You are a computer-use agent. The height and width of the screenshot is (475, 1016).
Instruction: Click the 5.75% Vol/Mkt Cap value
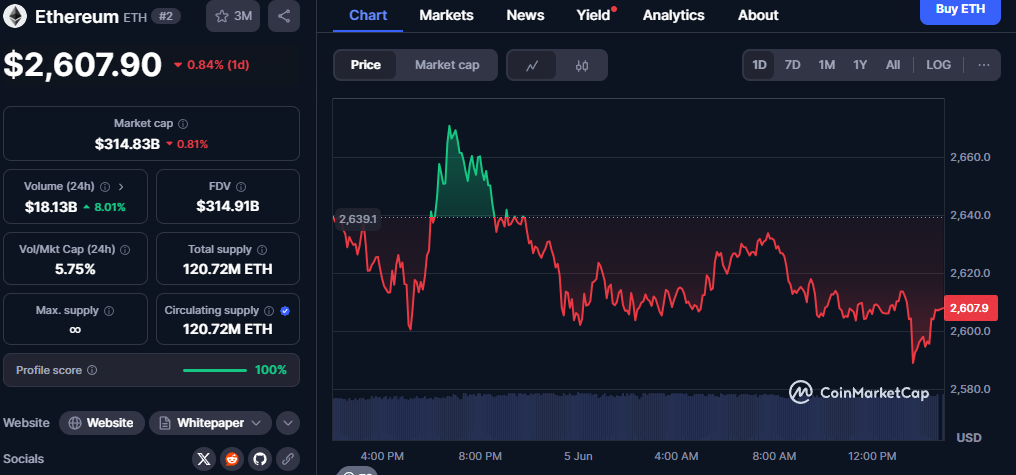coord(75,270)
